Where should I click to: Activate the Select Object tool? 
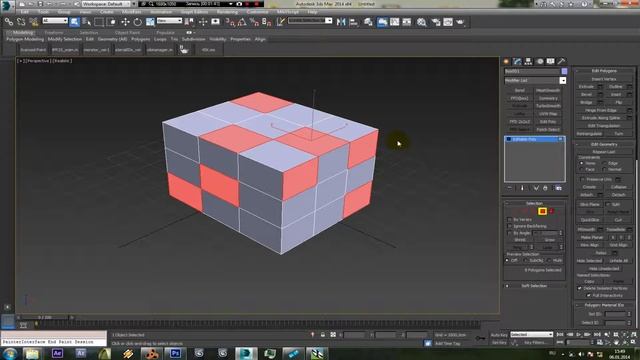[74, 22]
